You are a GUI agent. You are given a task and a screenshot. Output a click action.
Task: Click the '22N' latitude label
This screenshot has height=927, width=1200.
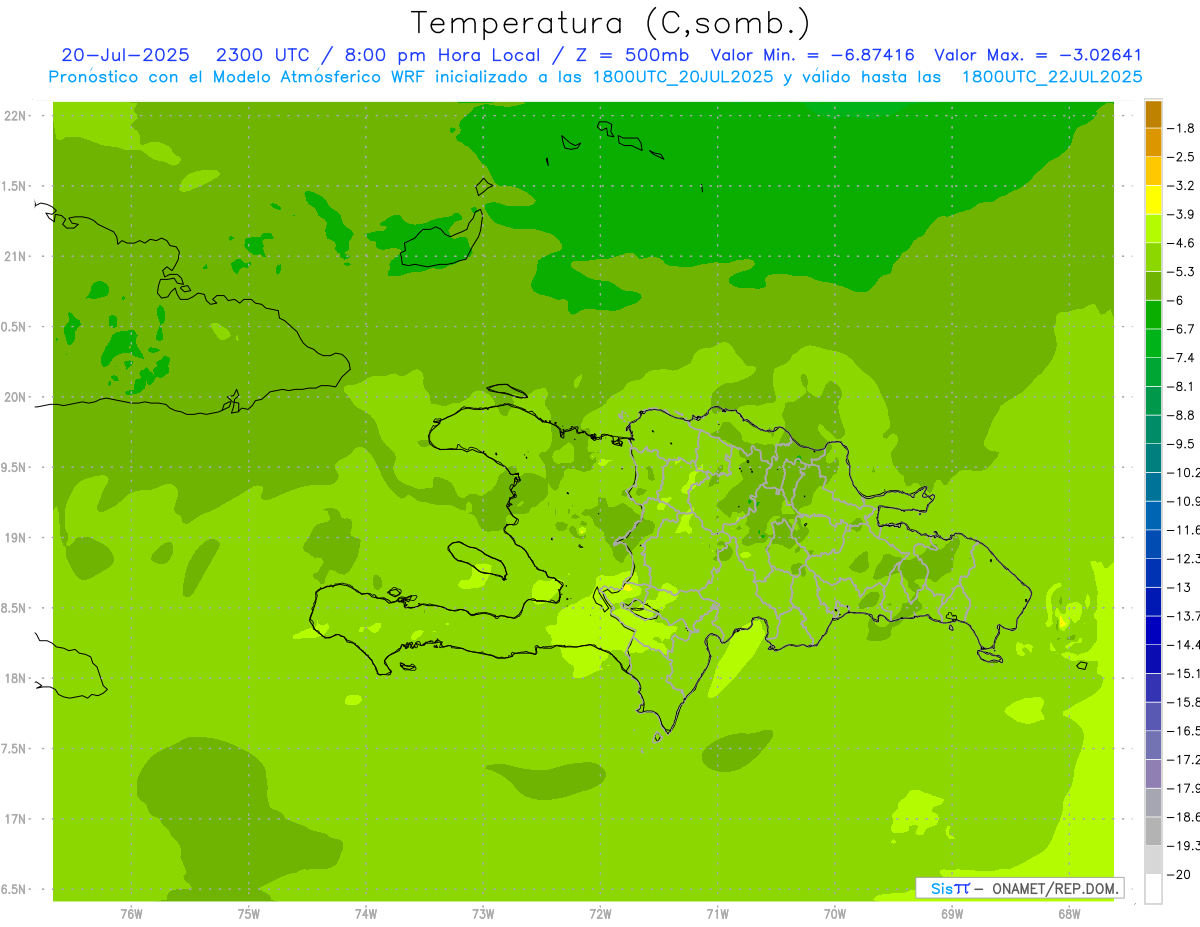click(x=17, y=116)
